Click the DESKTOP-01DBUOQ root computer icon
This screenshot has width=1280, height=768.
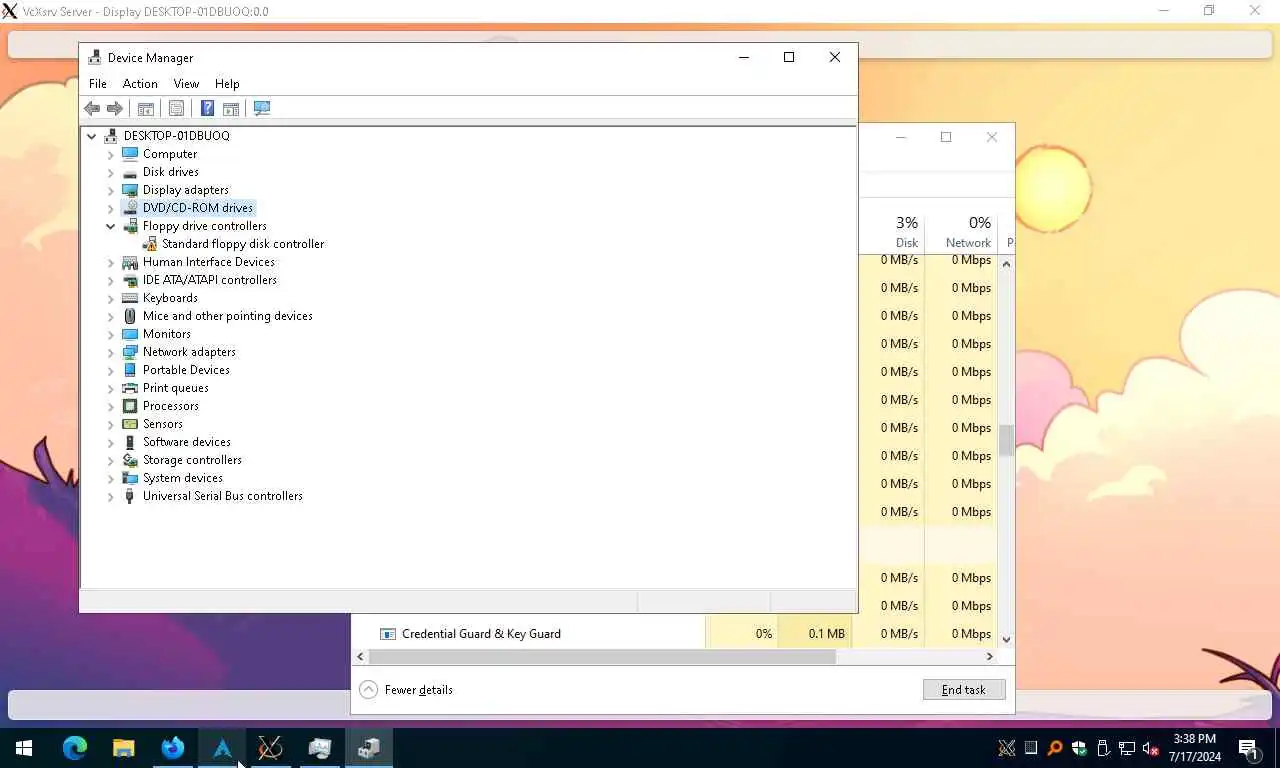(x=111, y=136)
